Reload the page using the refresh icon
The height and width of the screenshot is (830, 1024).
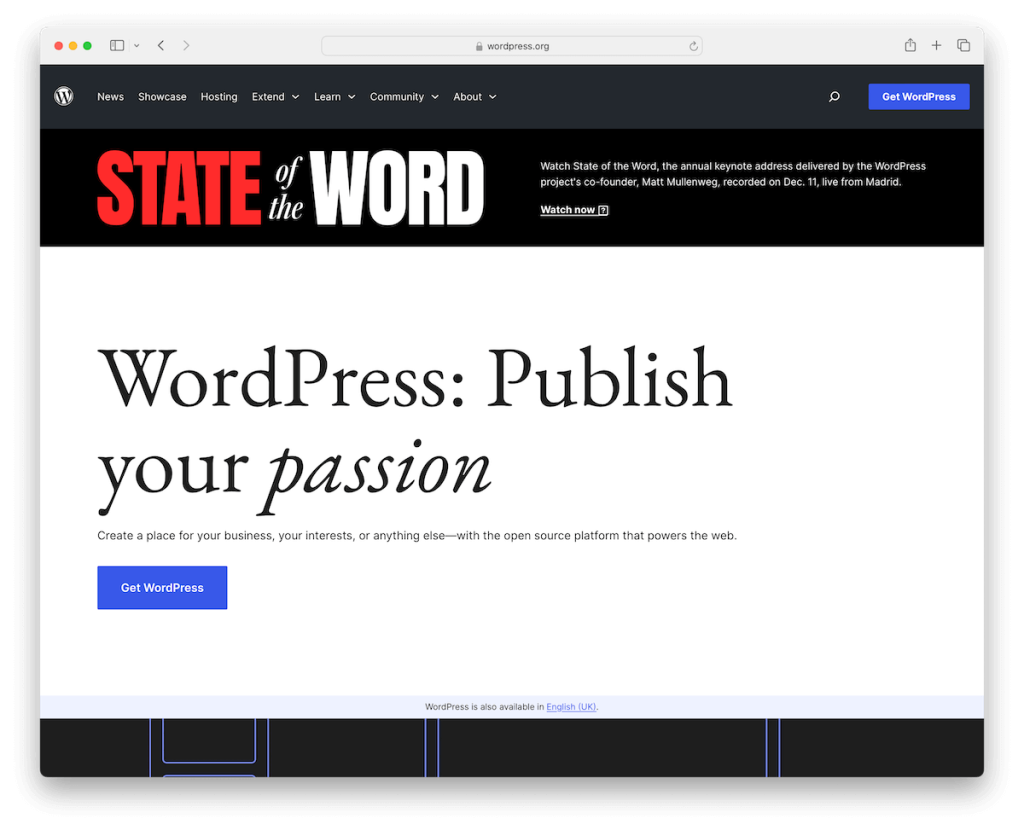pyautogui.click(x=693, y=46)
